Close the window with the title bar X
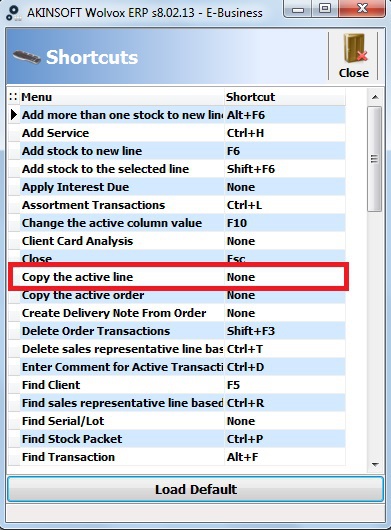This screenshot has width=391, height=530. [362, 9]
